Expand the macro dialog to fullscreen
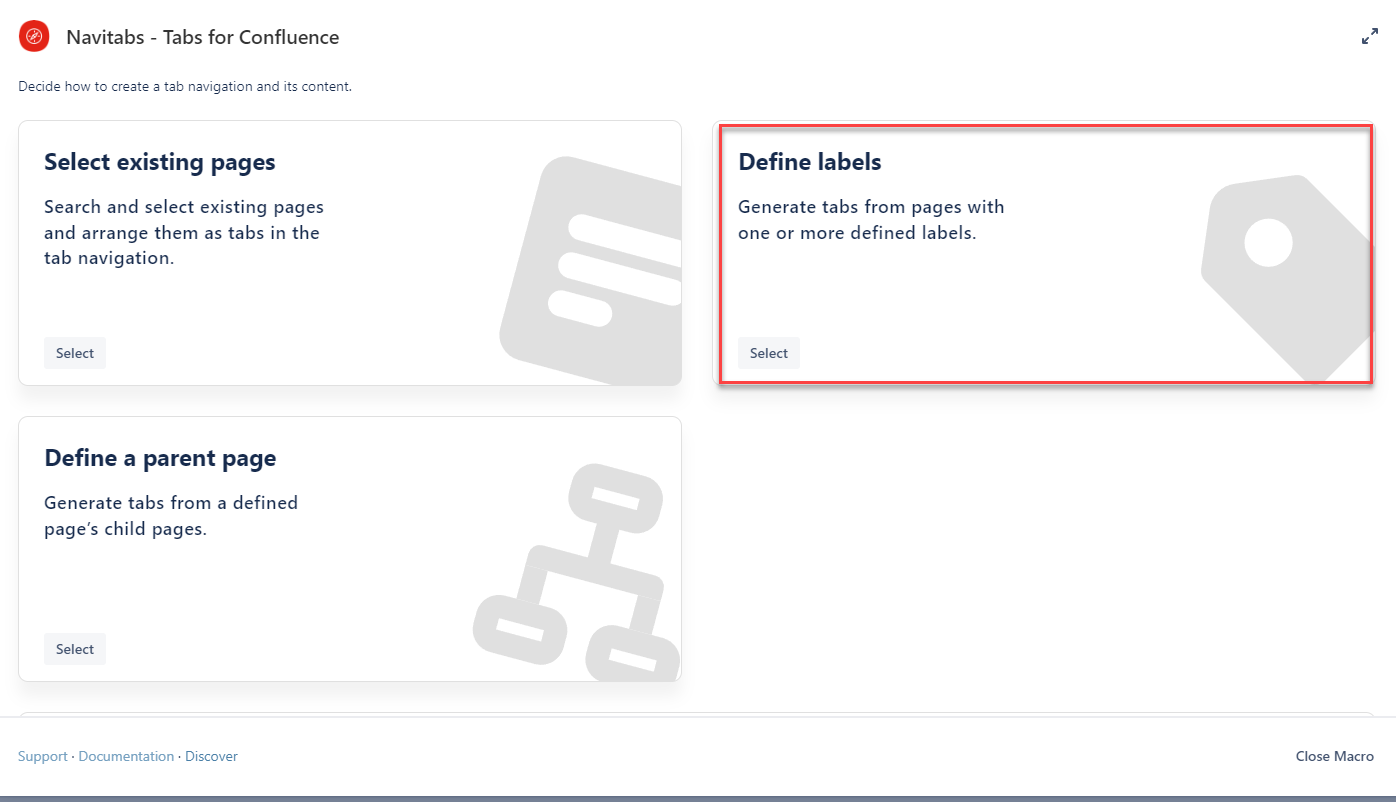The width and height of the screenshot is (1396, 802). coord(1369,37)
